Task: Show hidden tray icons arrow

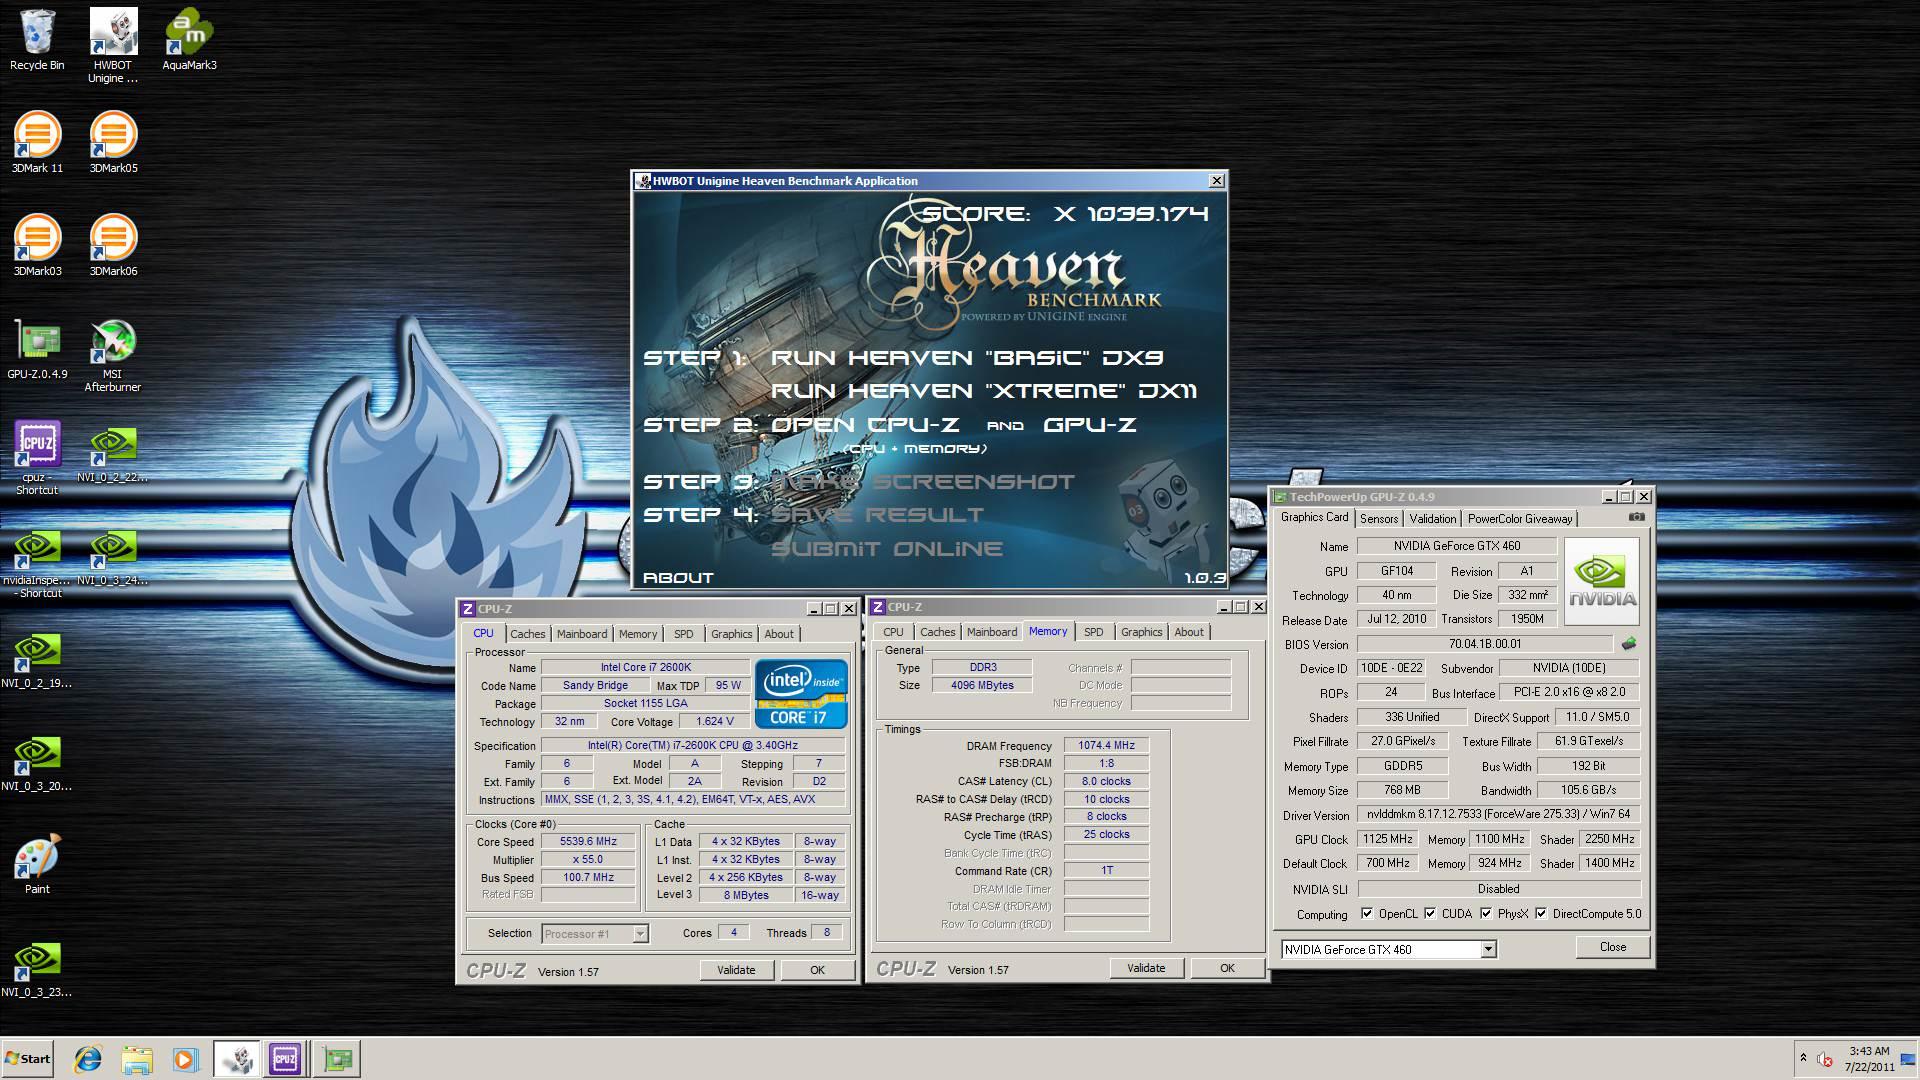Action: coord(1803,1058)
